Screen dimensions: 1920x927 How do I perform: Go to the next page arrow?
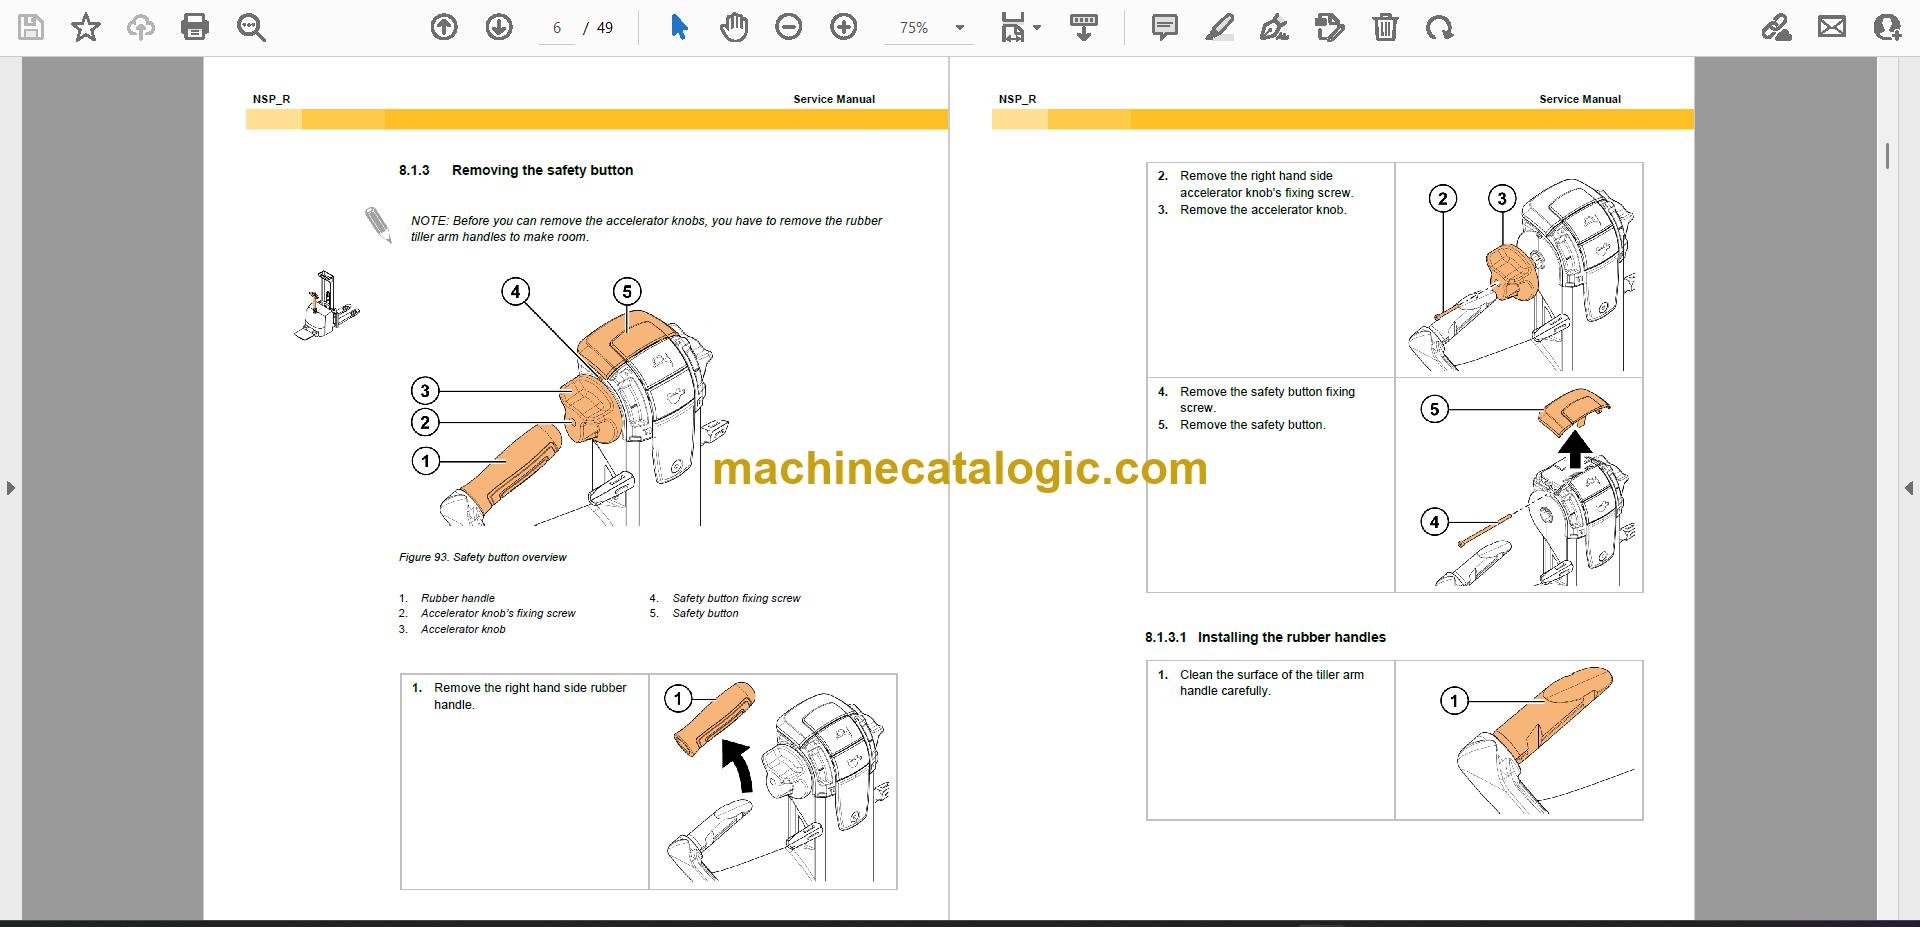[x=499, y=27]
